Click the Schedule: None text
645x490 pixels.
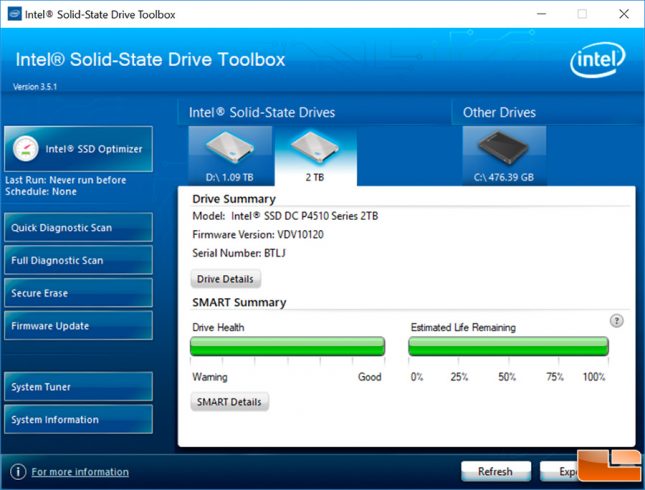[41, 192]
